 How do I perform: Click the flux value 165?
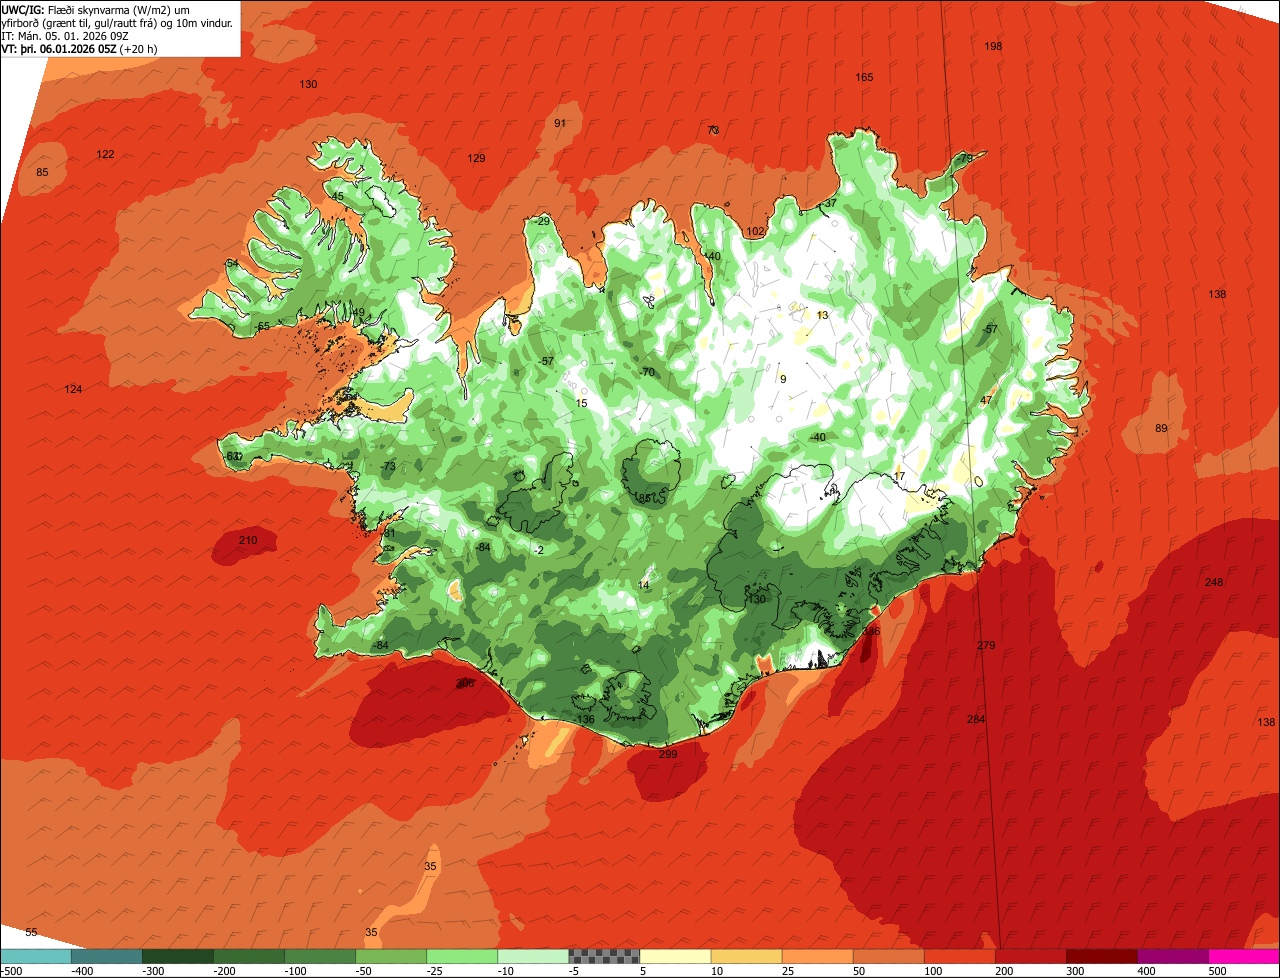pos(864,77)
